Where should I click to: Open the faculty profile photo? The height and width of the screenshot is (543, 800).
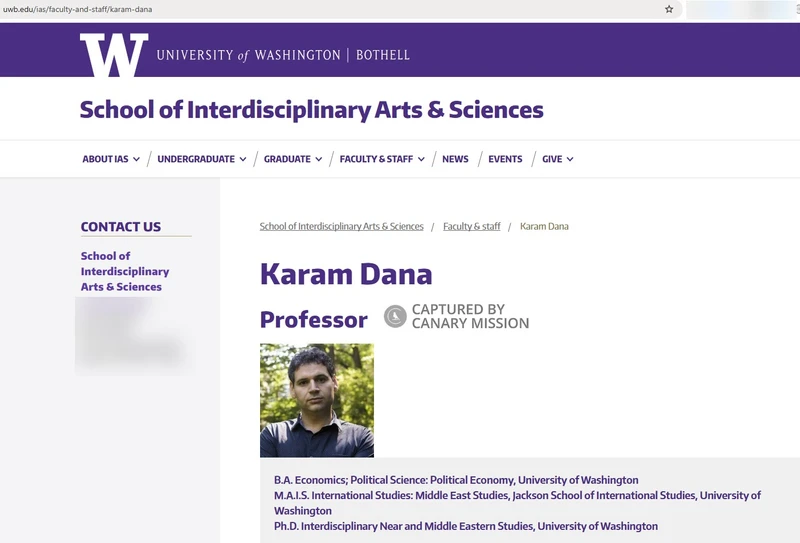pos(317,400)
